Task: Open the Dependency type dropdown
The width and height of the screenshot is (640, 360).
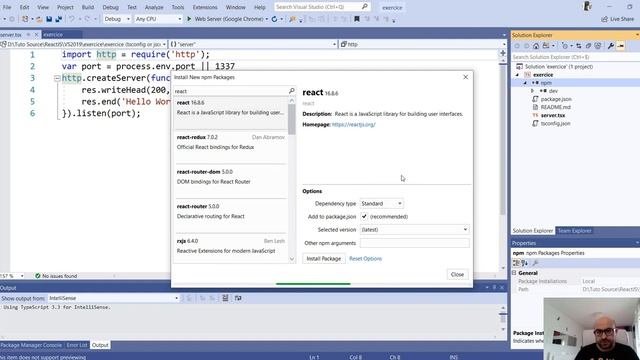Action: pyautogui.click(x=382, y=203)
